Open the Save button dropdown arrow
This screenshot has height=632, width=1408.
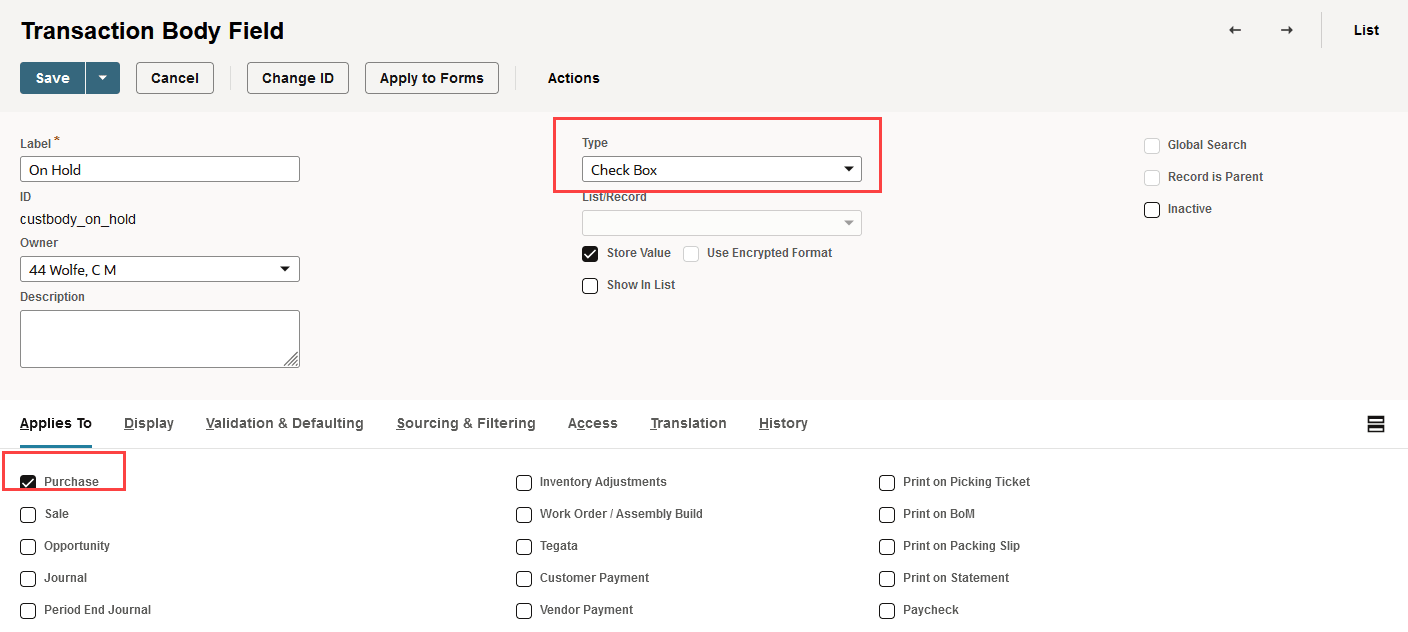coord(102,78)
